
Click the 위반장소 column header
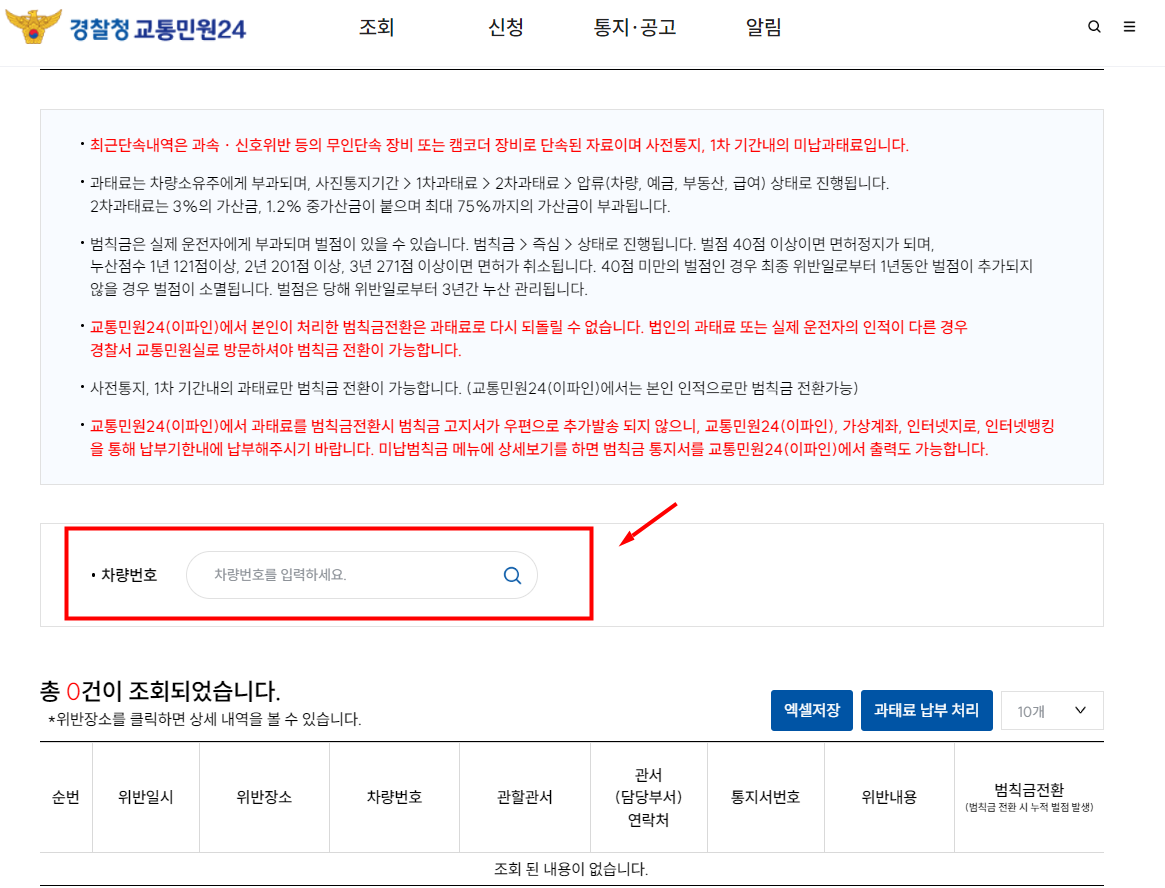pyautogui.click(x=264, y=797)
